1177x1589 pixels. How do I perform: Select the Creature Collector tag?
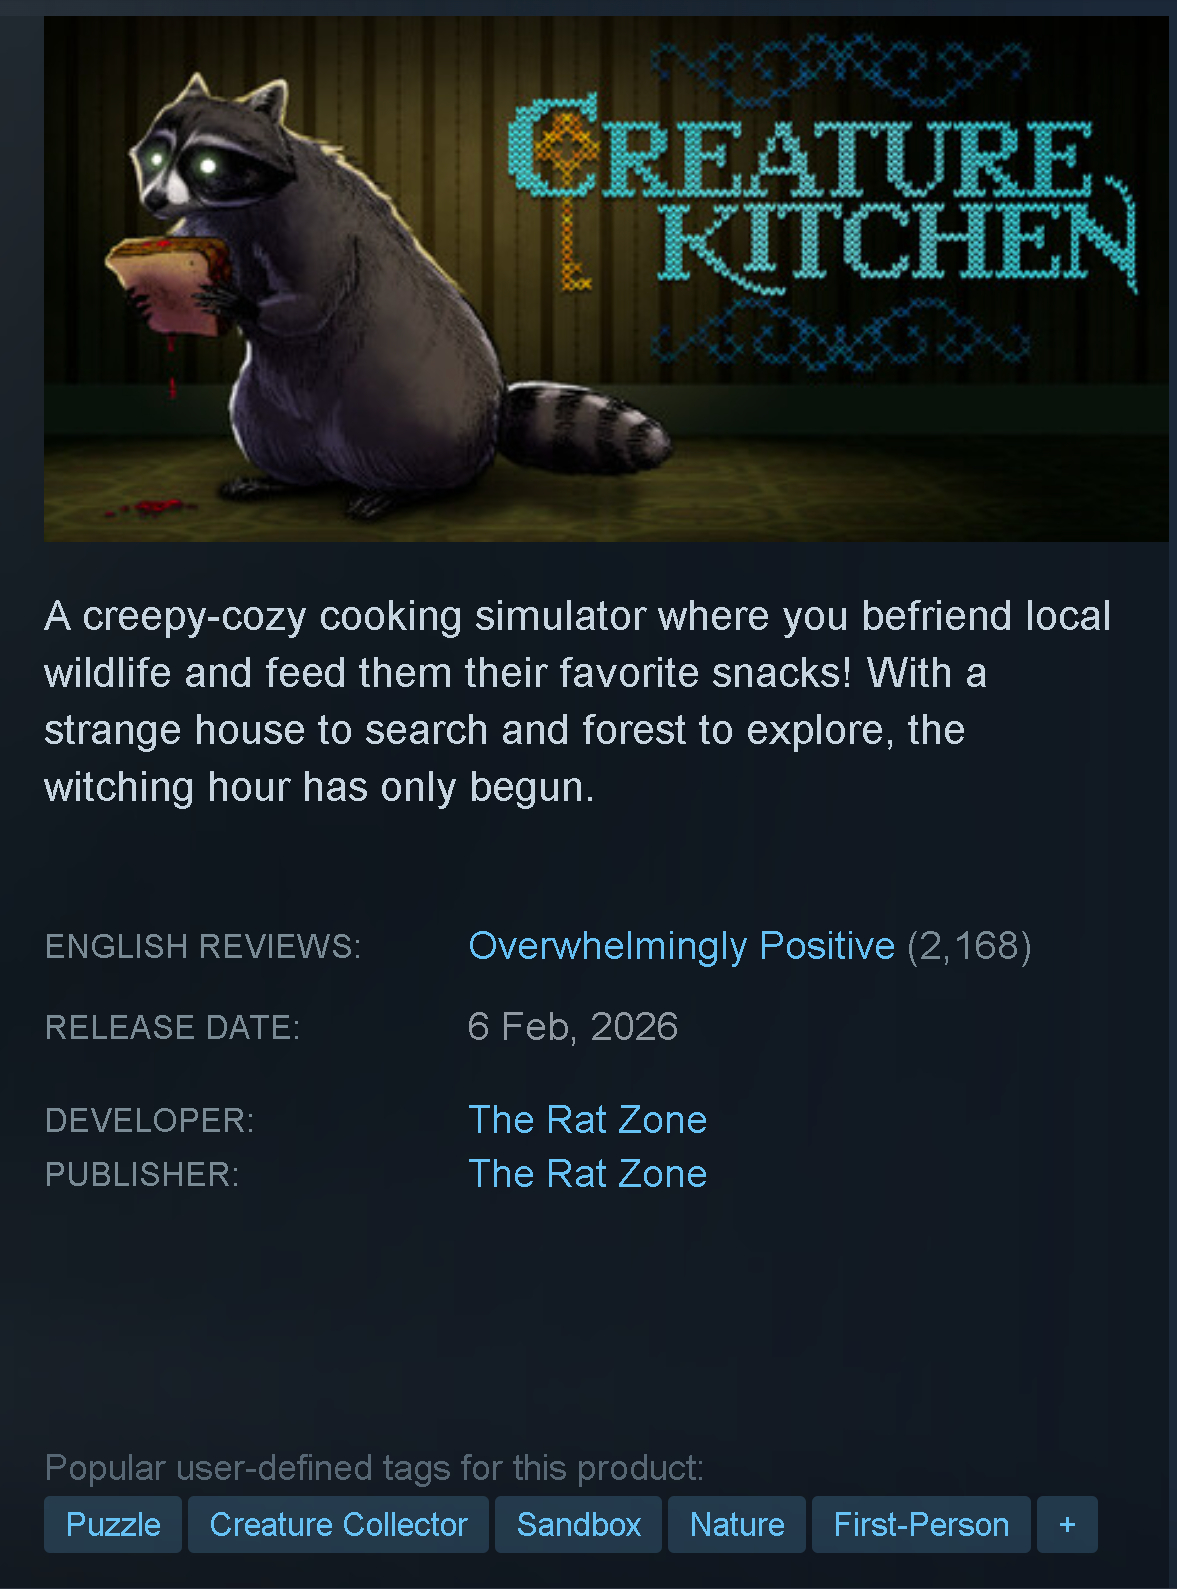[338, 1524]
